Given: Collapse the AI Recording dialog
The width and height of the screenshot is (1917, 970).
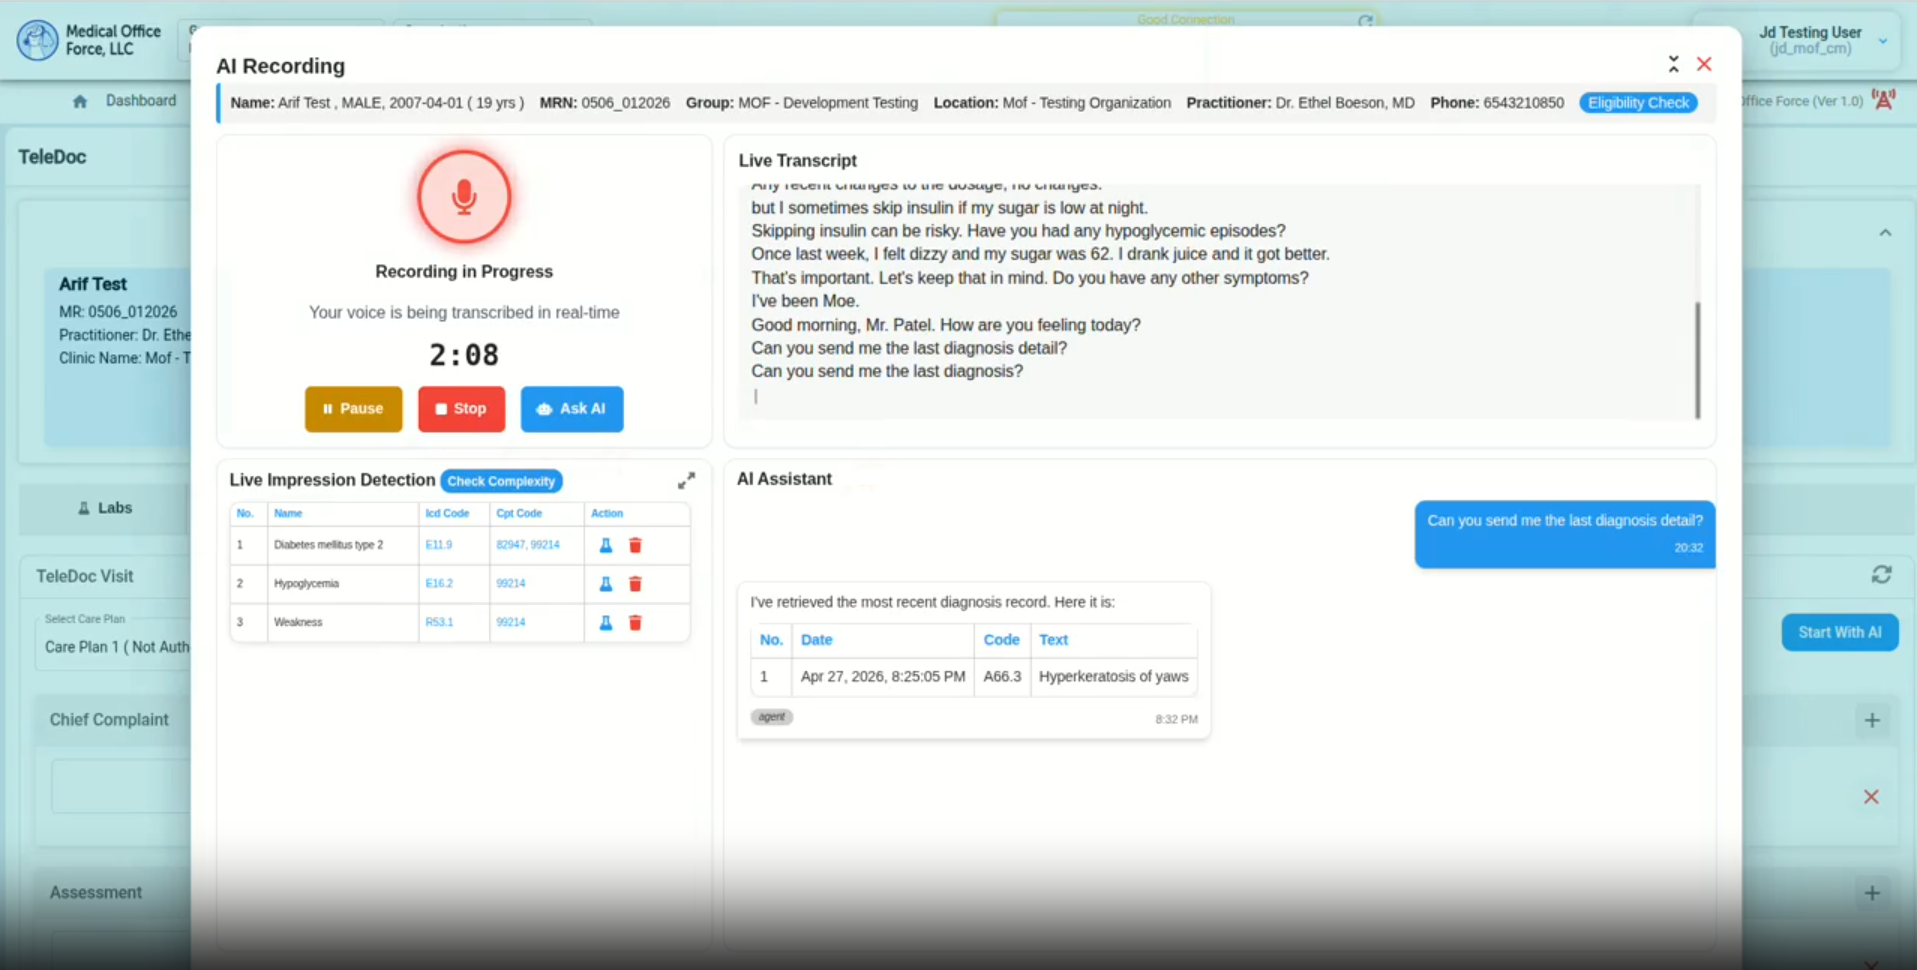Looking at the screenshot, I should pyautogui.click(x=1673, y=64).
